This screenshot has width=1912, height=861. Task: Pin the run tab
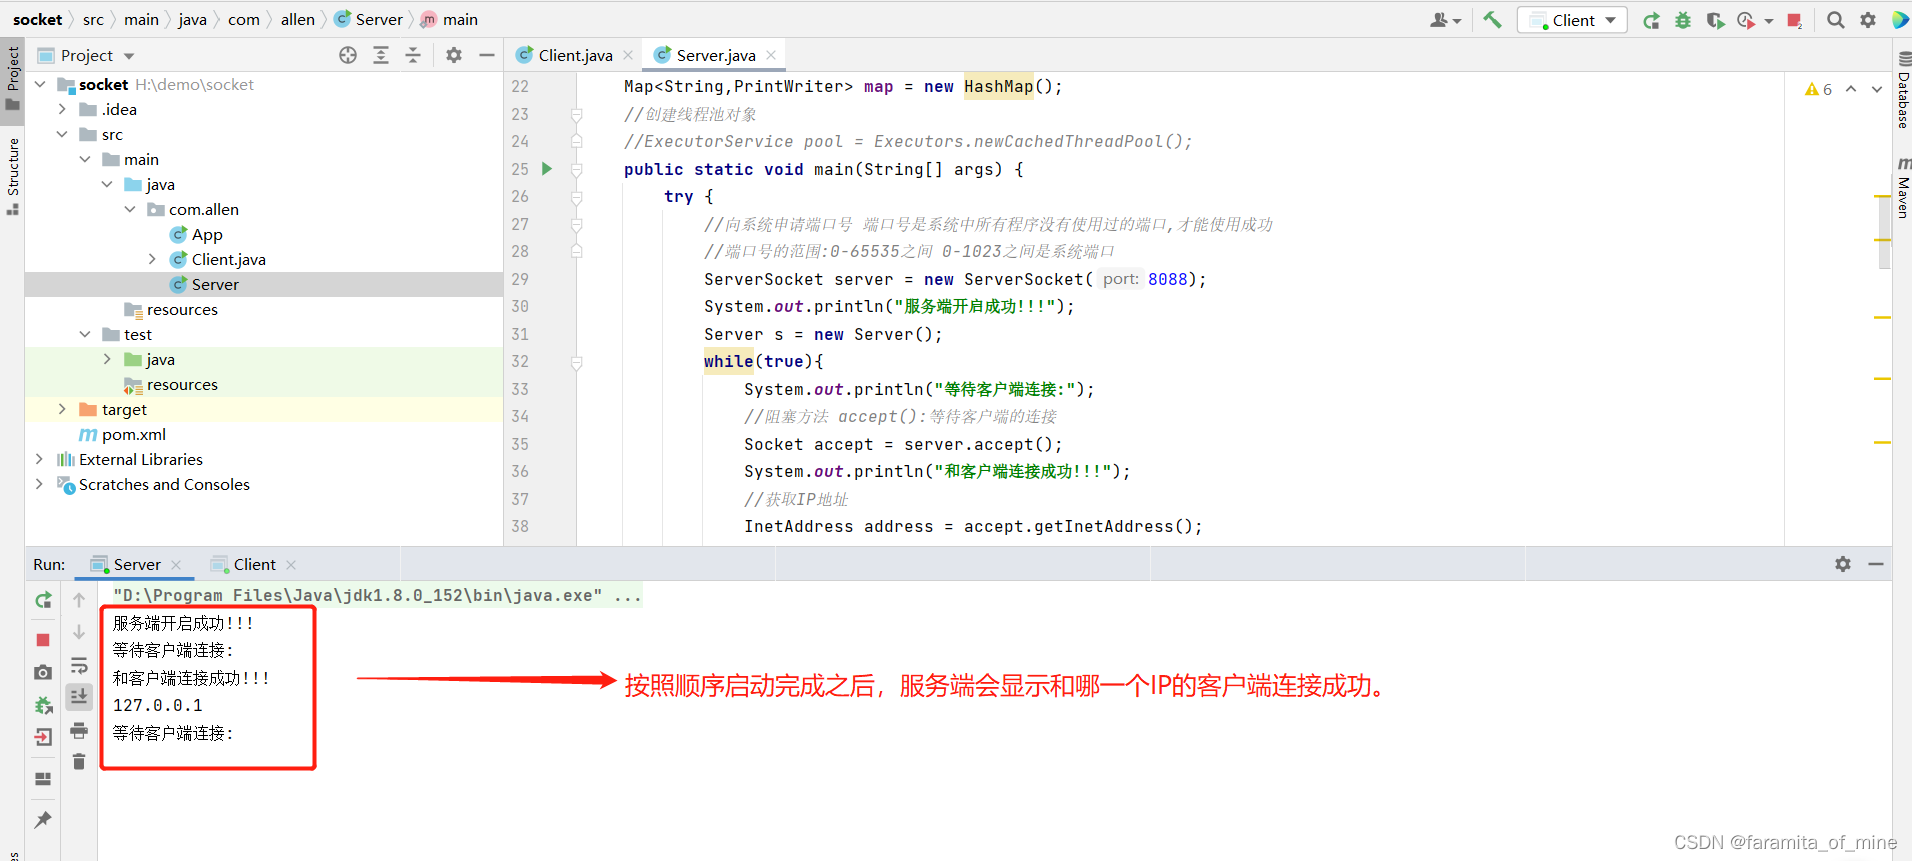pos(43,820)
